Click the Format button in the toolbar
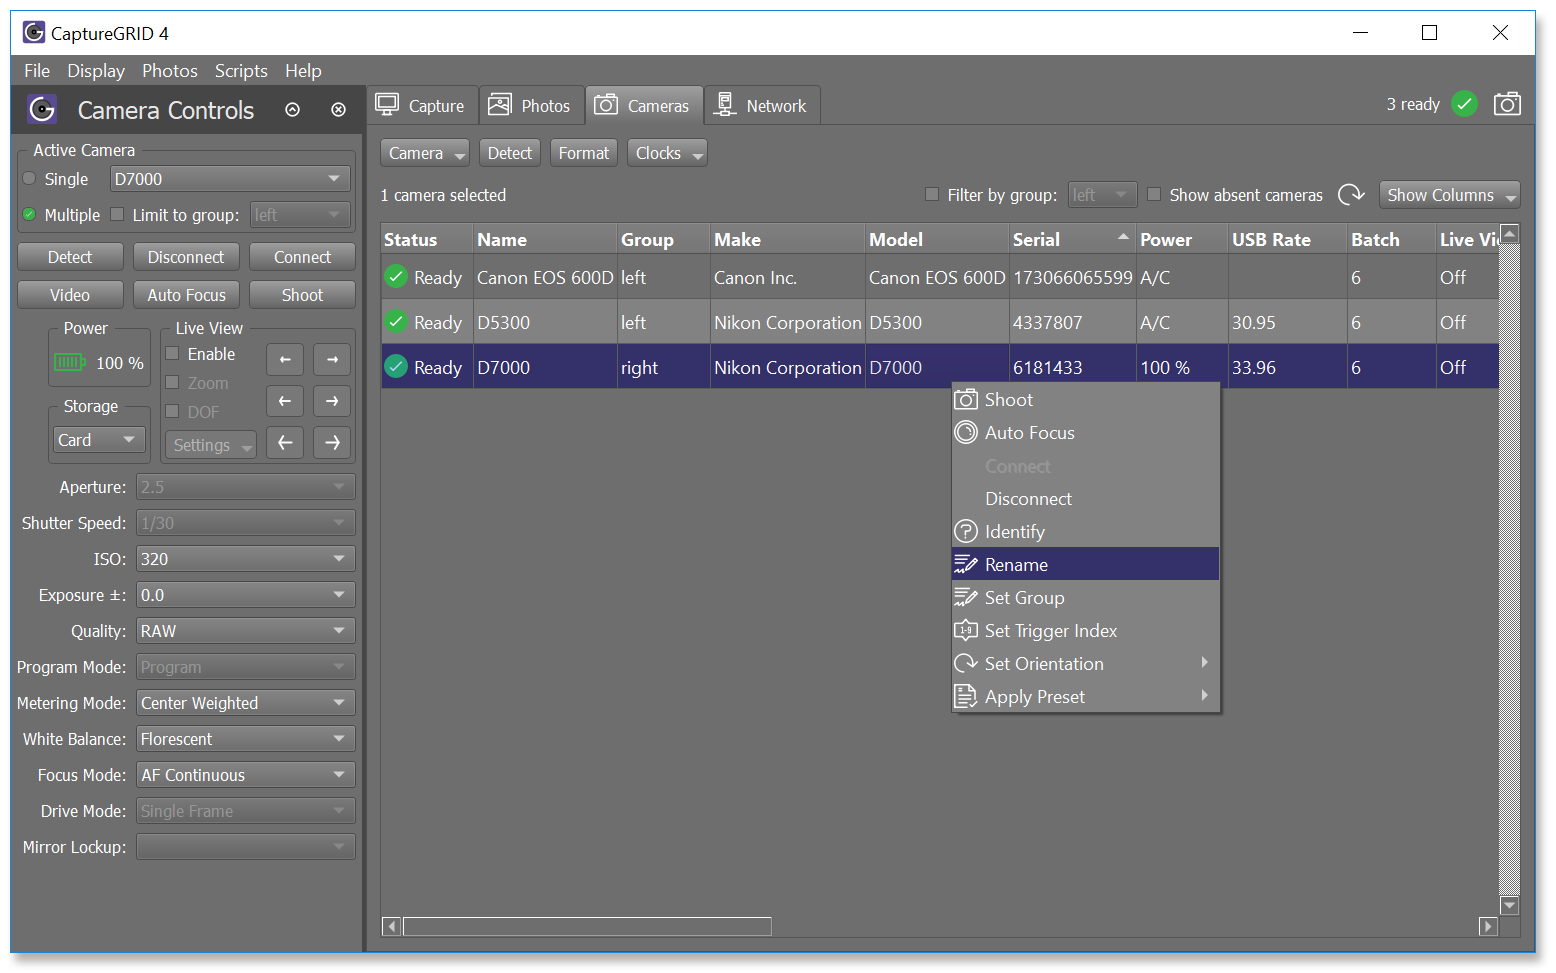This screenshot has height=973, width=1556. (x=583, y=153)
